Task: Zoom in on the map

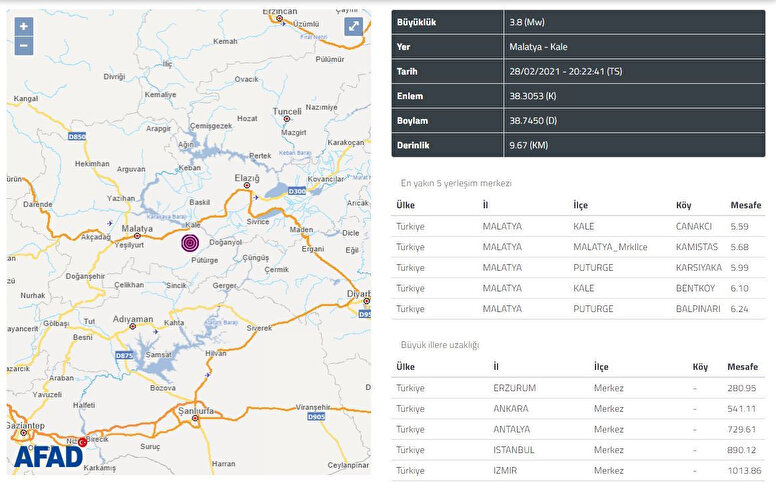Action: [24, 26]
